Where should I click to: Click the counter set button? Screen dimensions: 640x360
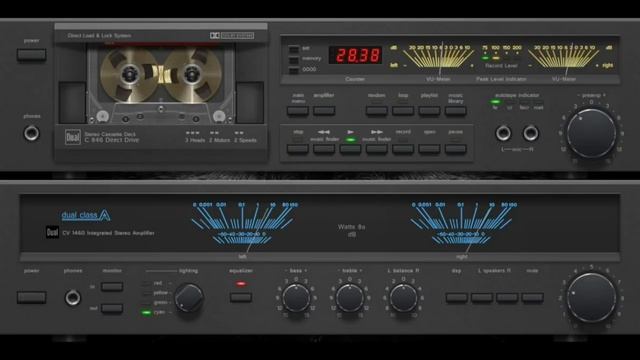tap(294, 49)
